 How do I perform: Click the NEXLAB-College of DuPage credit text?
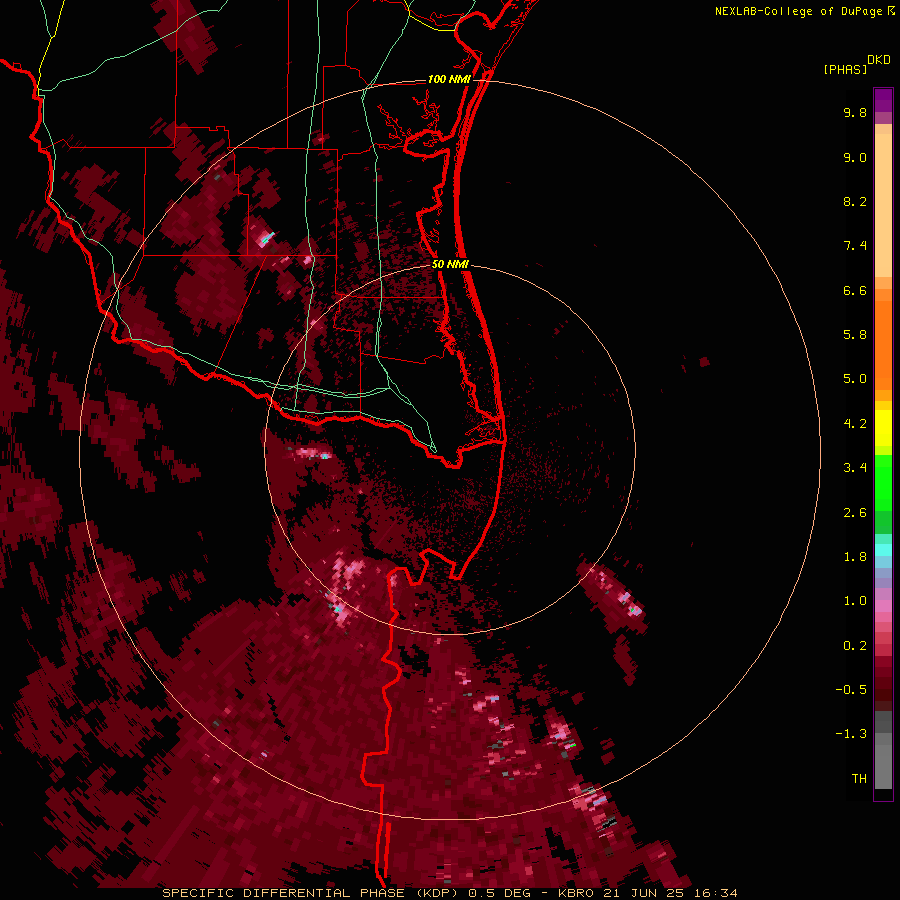pyautogui.click(x=798, y=11)
